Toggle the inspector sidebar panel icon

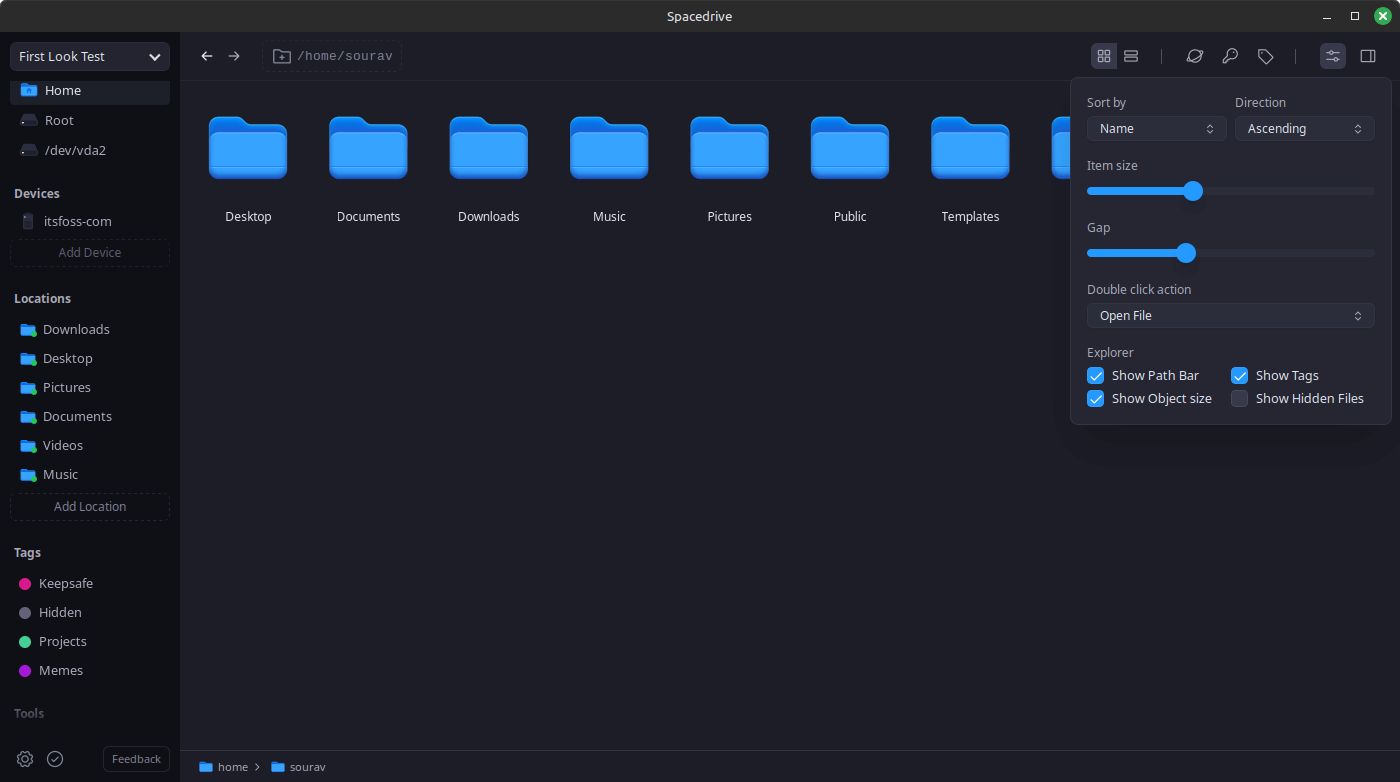(x=1368, y=56)
